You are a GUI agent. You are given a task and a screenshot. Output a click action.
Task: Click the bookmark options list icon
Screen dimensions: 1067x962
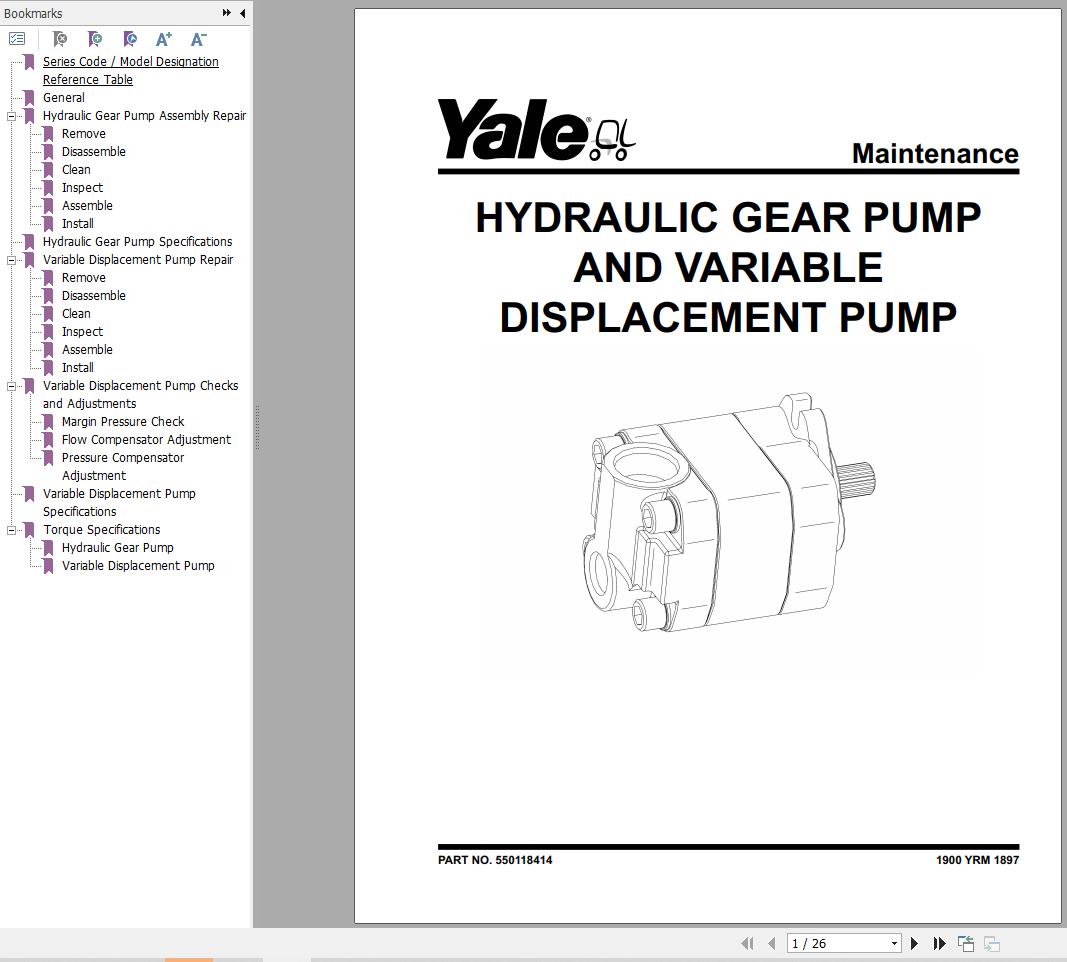pyautogui.click(x=17, y=39)
